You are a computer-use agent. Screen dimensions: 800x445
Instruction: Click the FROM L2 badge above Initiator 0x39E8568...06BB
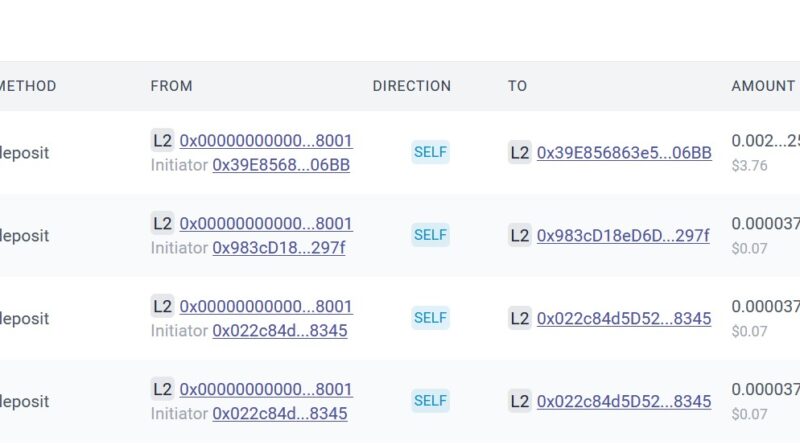162,141
